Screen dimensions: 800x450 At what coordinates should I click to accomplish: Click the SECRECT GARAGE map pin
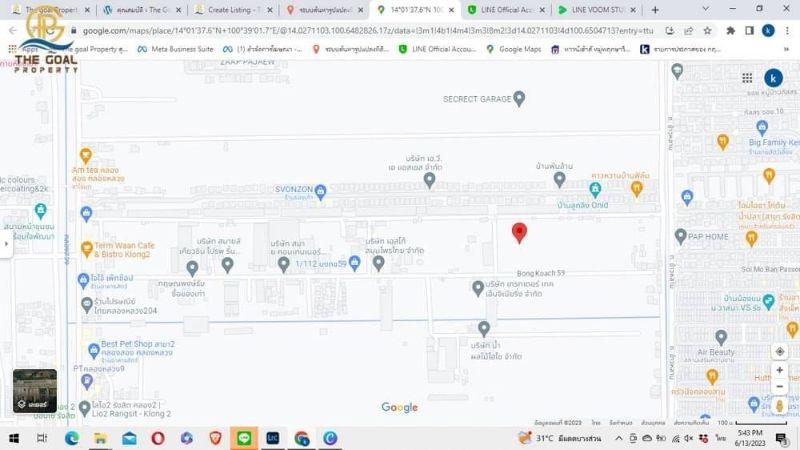(x=519, y=98)
